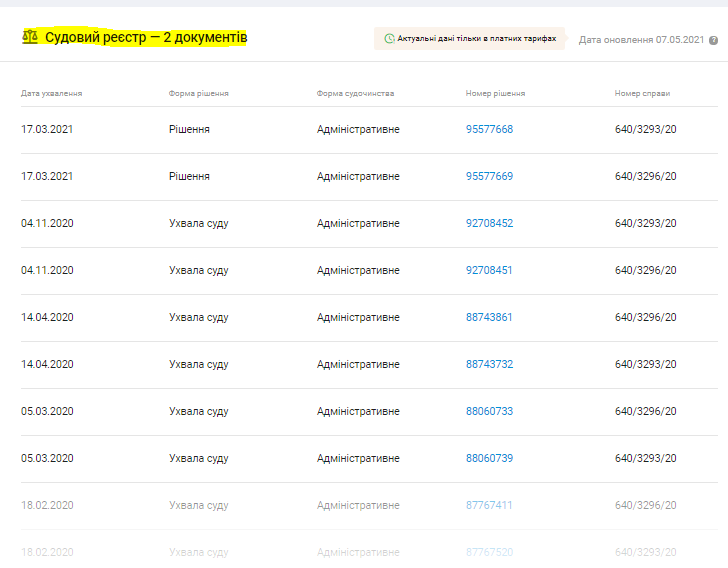The width and height of the screenshot is (728, 568).
Task: Open court ruling 92708451
Action: (489, 271)
